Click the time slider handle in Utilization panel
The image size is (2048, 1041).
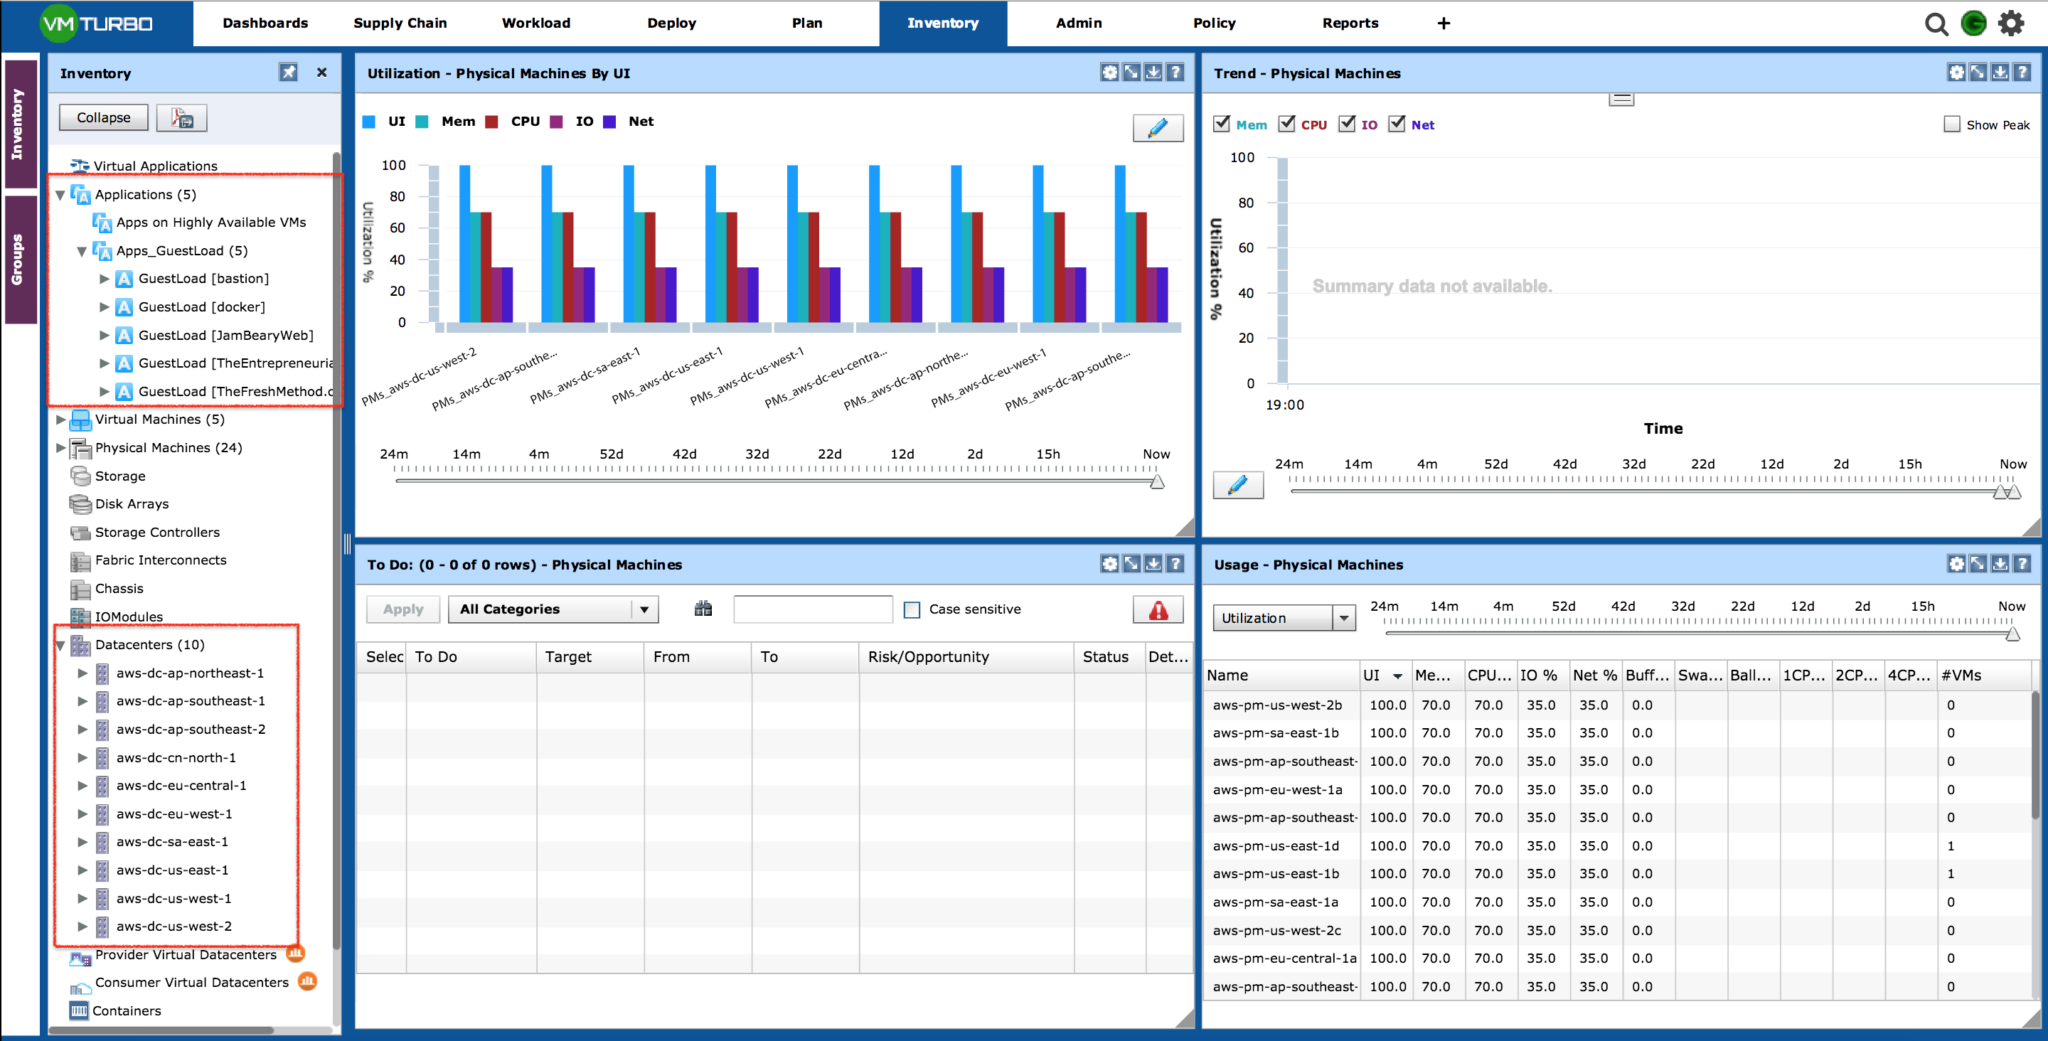pos(1157,482)
